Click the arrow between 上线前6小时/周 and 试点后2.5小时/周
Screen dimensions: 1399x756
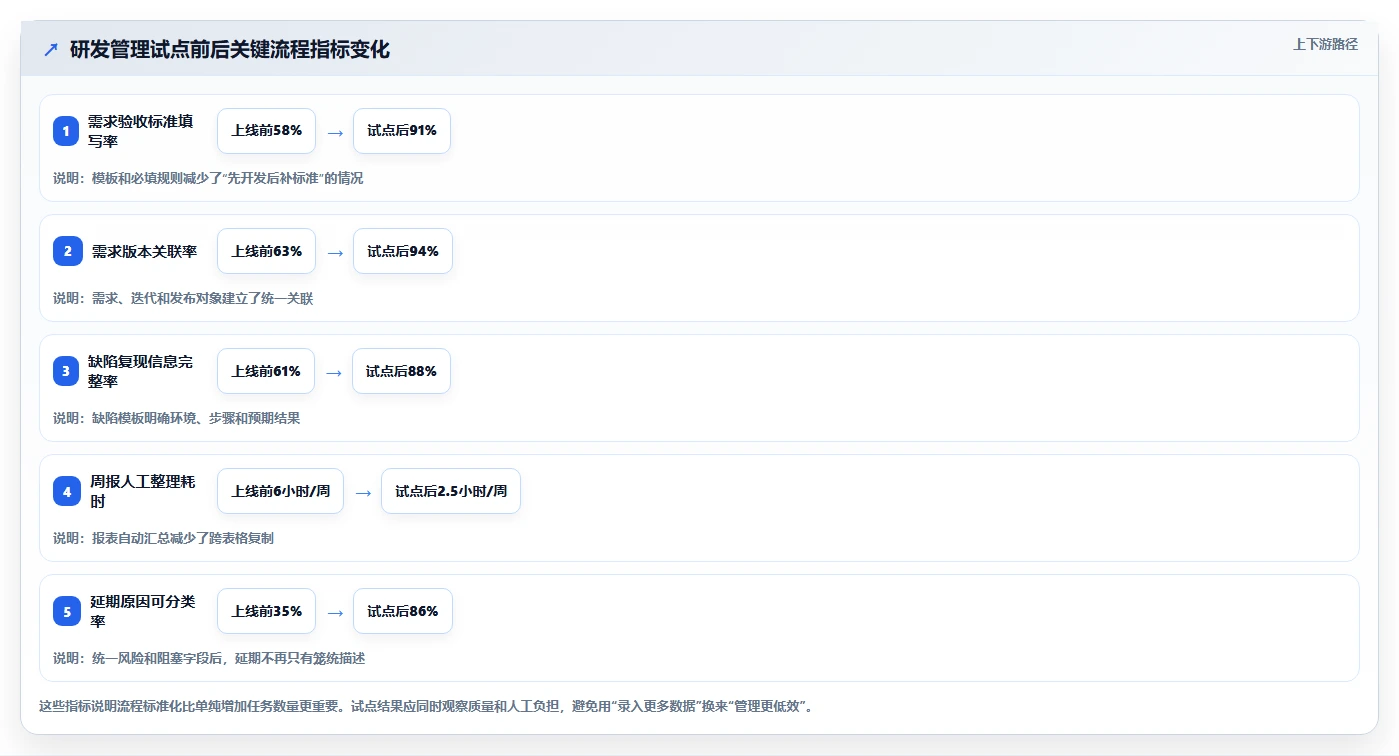(363, 492)
